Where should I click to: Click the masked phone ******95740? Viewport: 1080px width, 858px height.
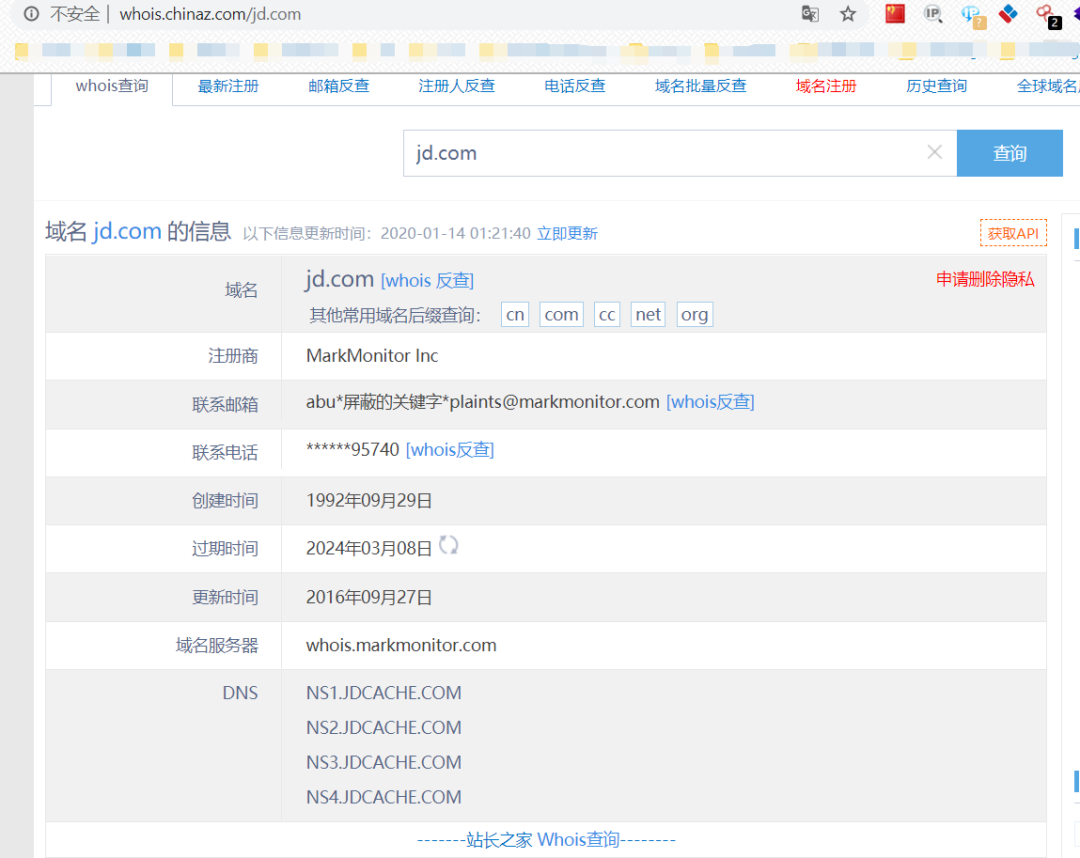click(353, 450)
